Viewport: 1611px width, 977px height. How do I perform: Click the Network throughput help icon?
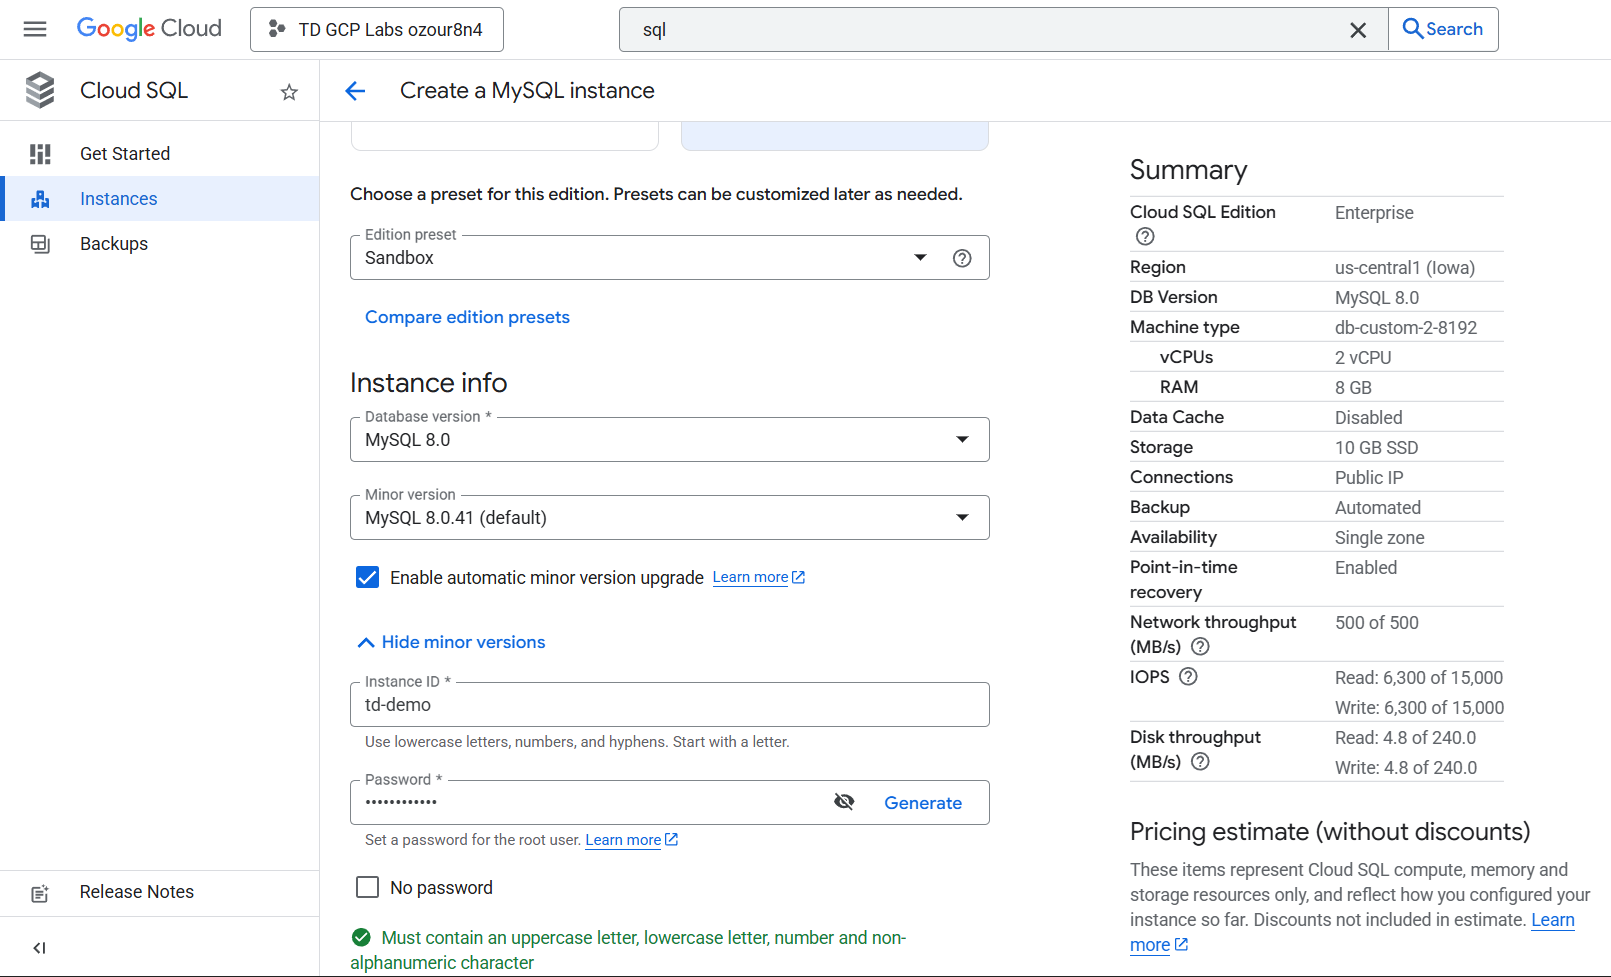1200,647
